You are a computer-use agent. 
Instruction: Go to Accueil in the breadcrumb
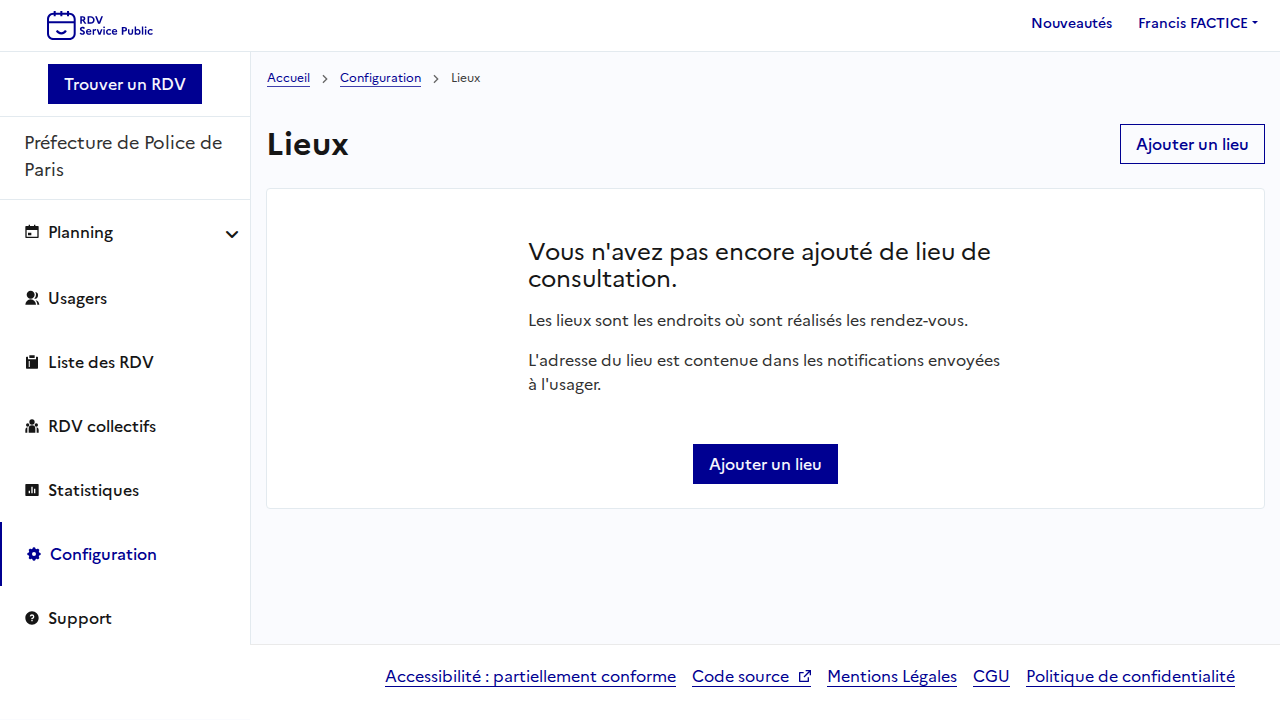pos(288,78)
